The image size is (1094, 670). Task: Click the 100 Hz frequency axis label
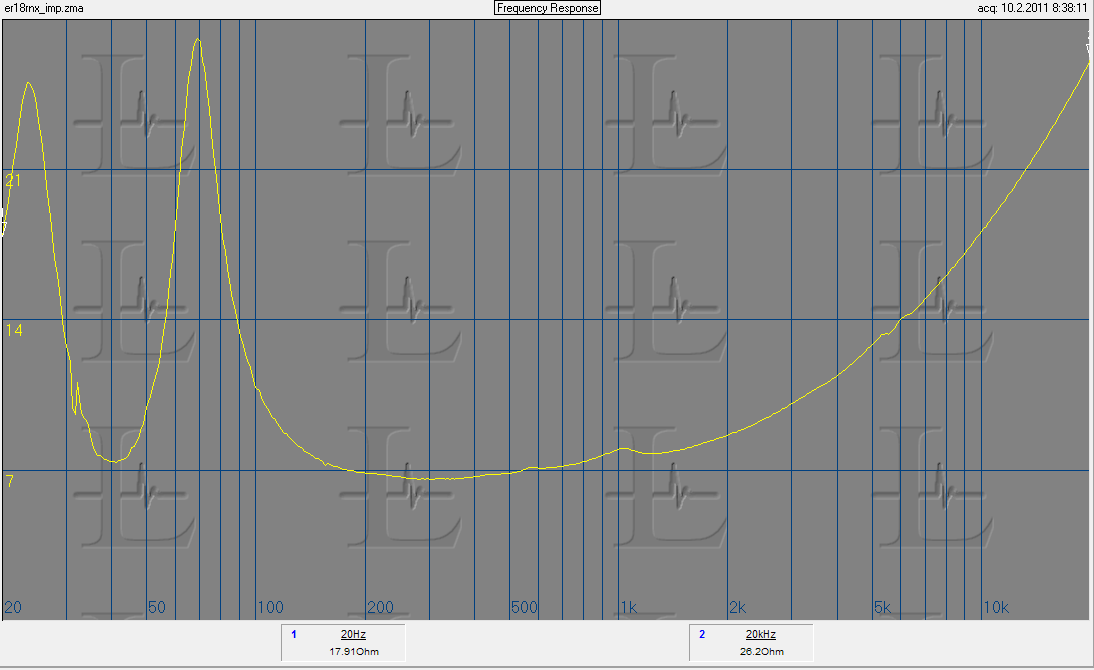(270, 608)
